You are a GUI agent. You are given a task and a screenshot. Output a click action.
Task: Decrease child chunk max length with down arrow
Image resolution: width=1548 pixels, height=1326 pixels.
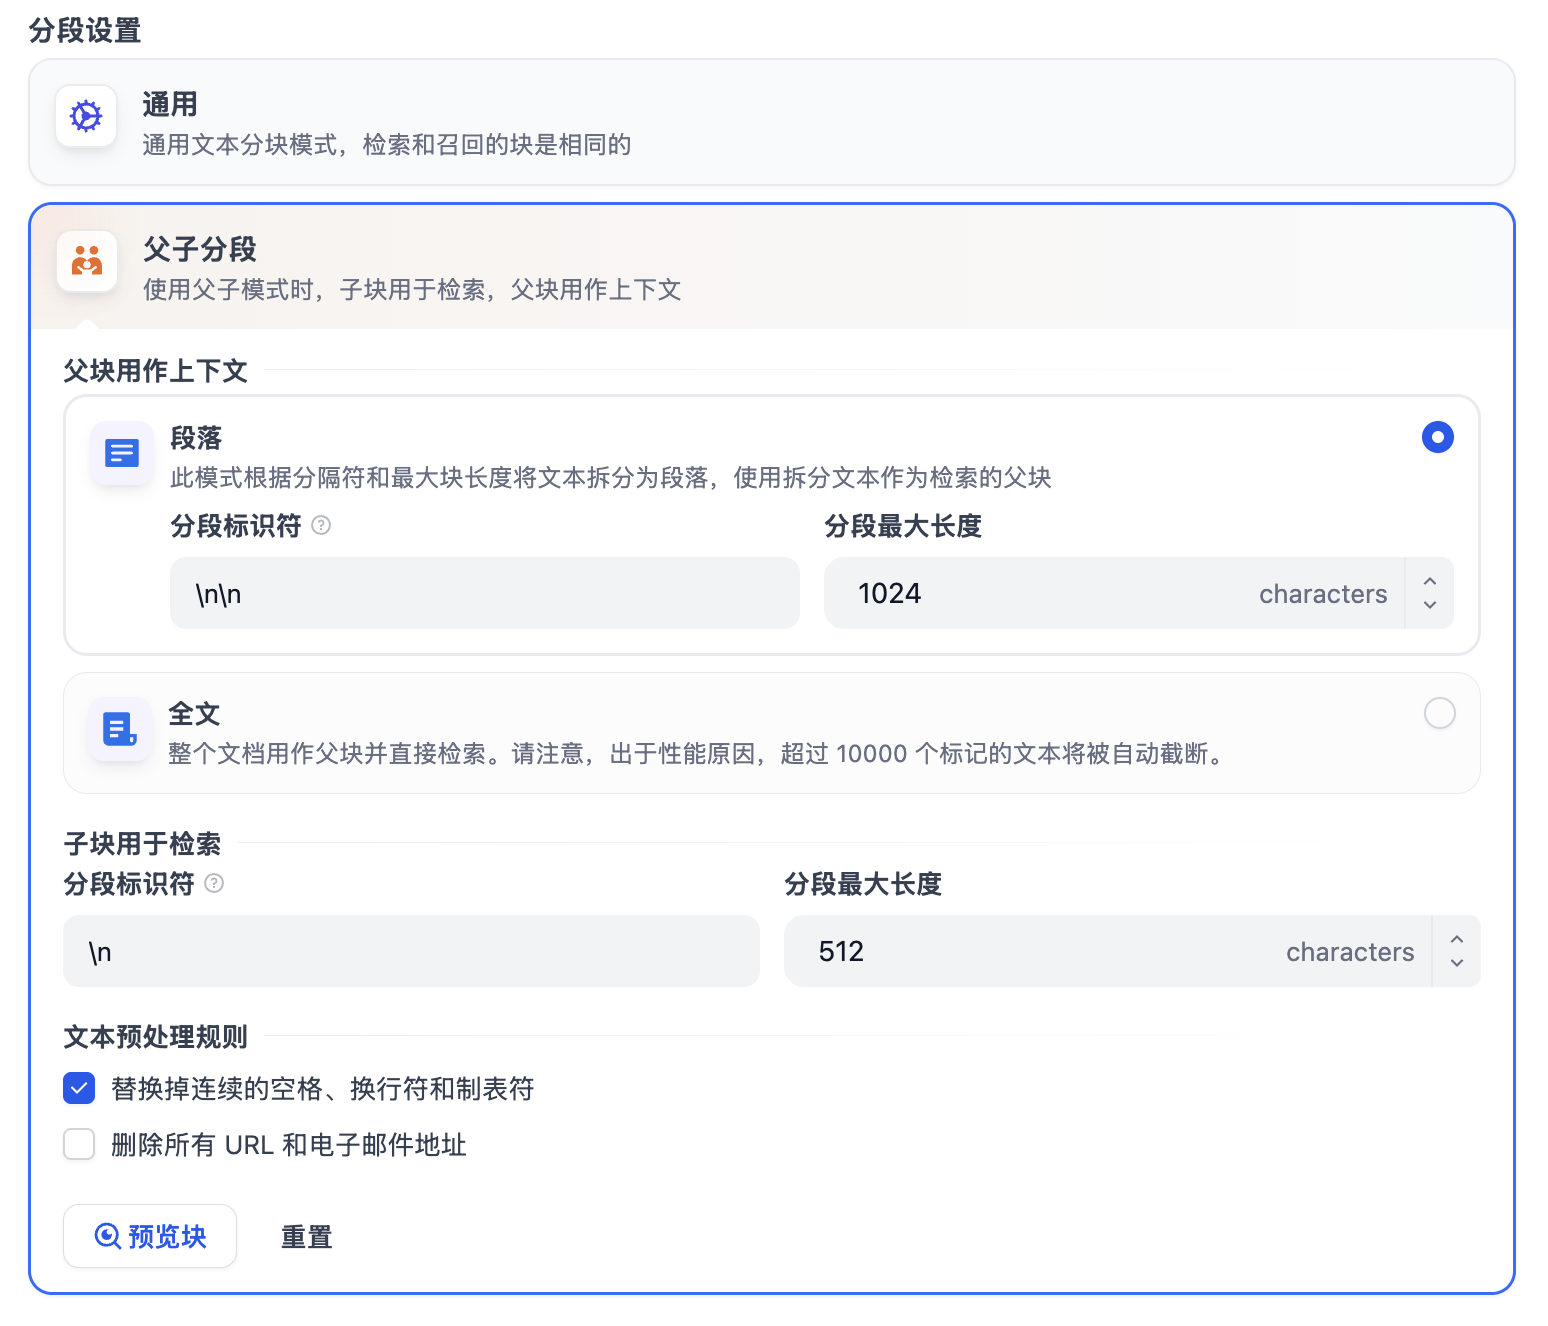(1457, 963)
